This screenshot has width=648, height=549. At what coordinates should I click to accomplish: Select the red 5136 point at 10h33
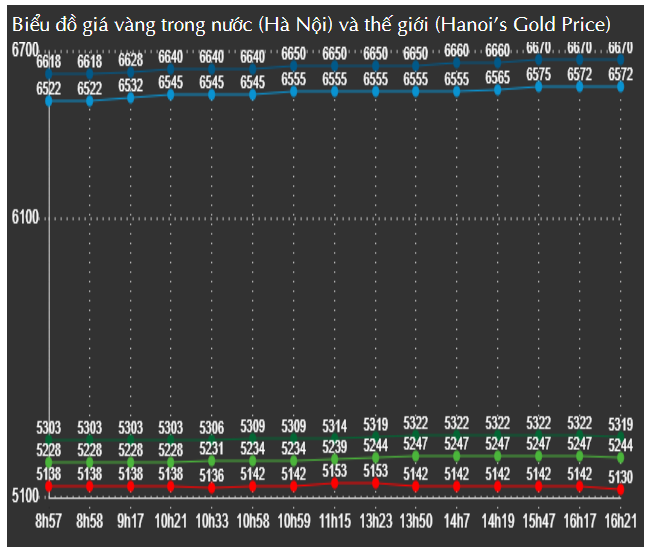pyautogui.click(x=212, y=488)
